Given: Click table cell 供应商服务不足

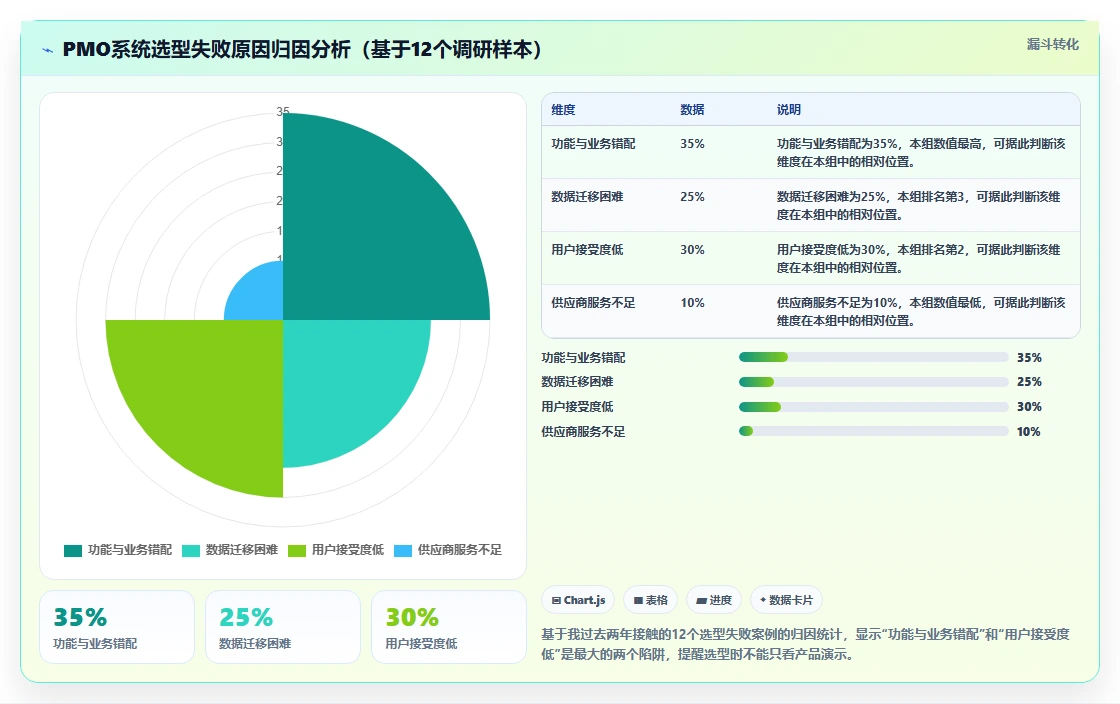Looking at the screenshot, I should click(x=593, y=303).
